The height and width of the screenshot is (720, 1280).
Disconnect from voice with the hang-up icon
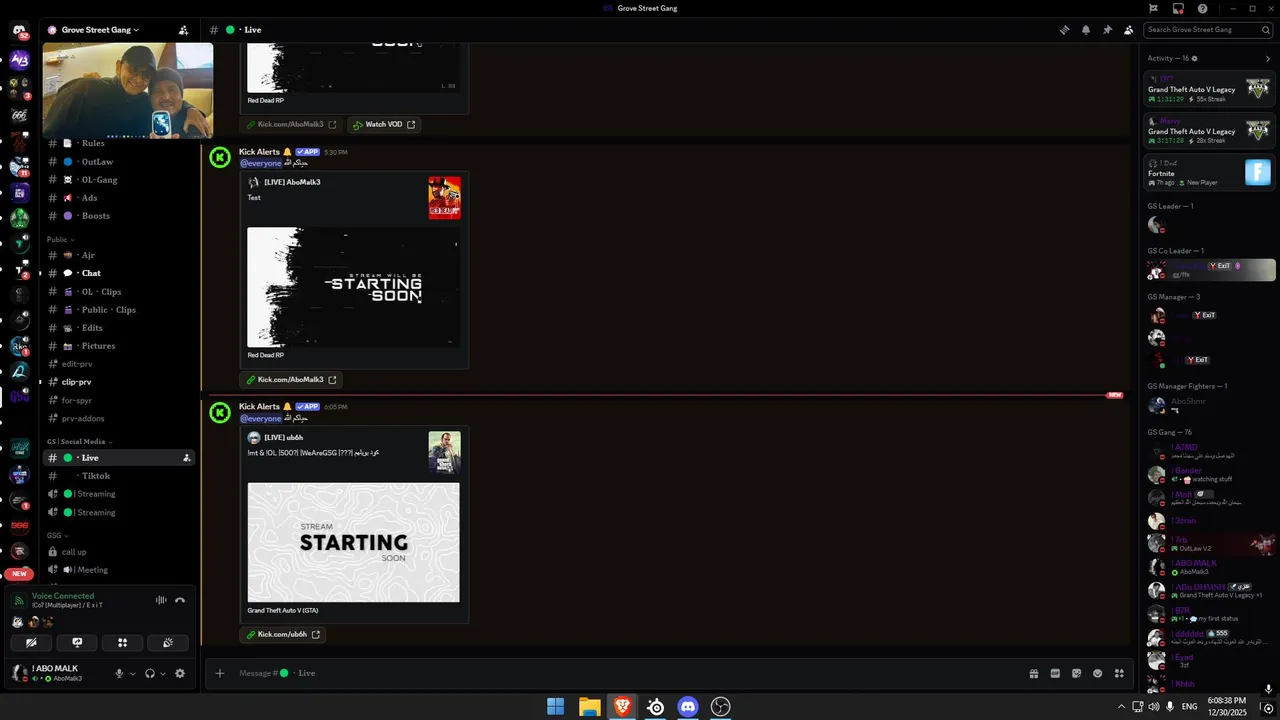(180, 600)
